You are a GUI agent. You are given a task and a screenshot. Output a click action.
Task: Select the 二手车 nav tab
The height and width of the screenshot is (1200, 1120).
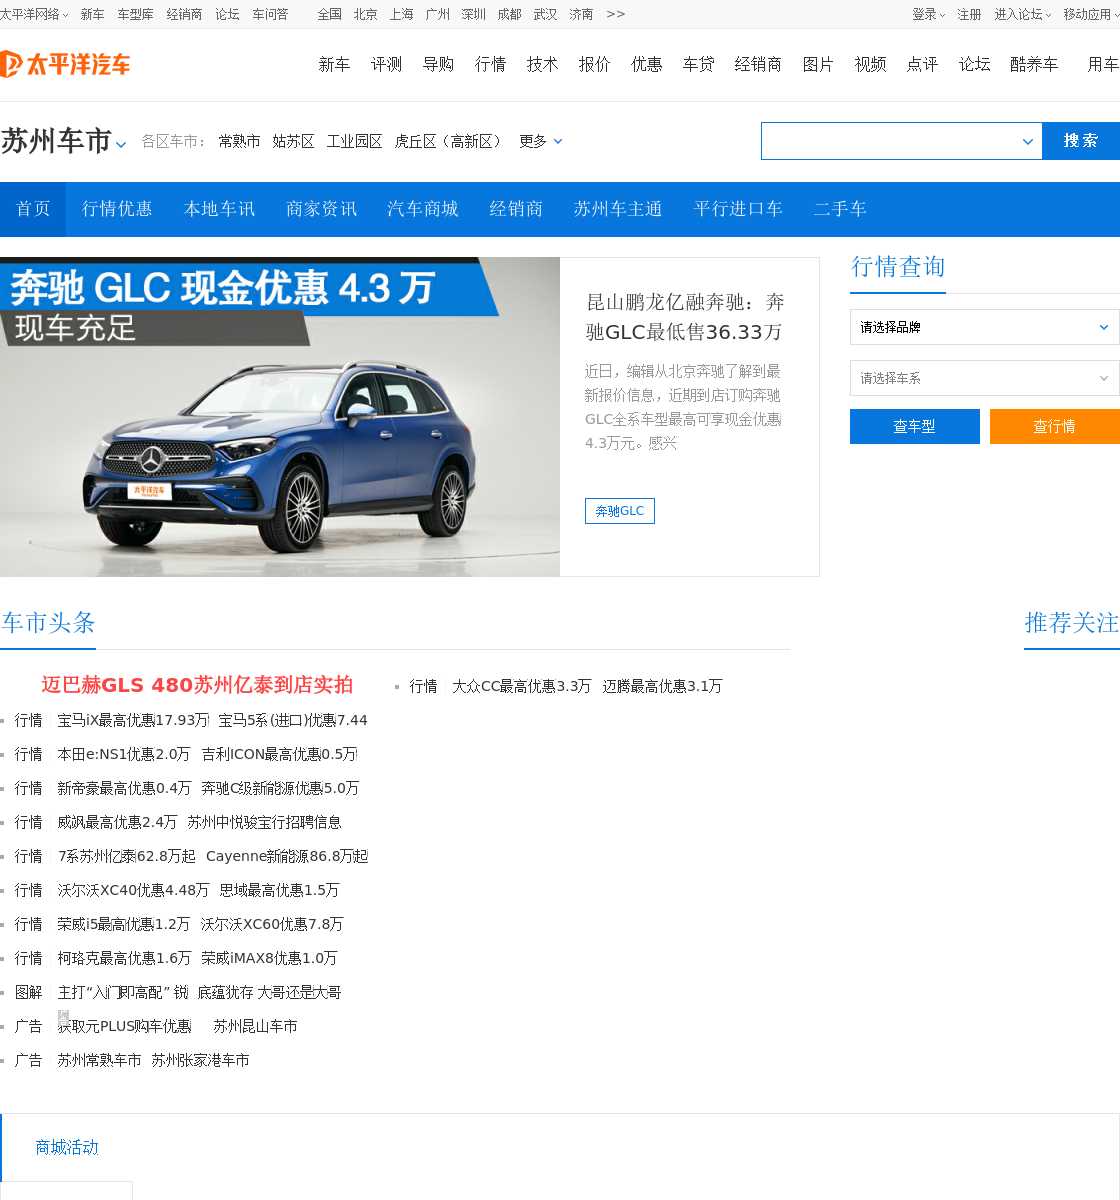840,209
